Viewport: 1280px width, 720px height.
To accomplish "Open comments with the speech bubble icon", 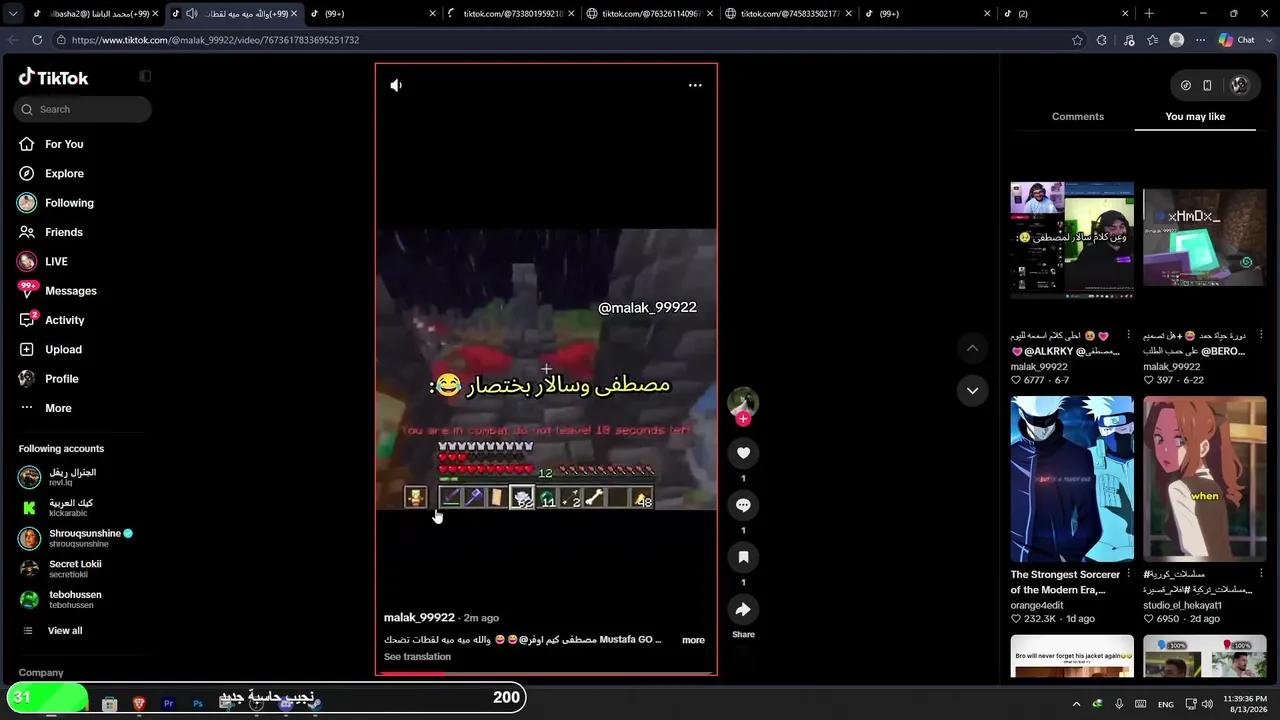I will click(x=743, y=505).
